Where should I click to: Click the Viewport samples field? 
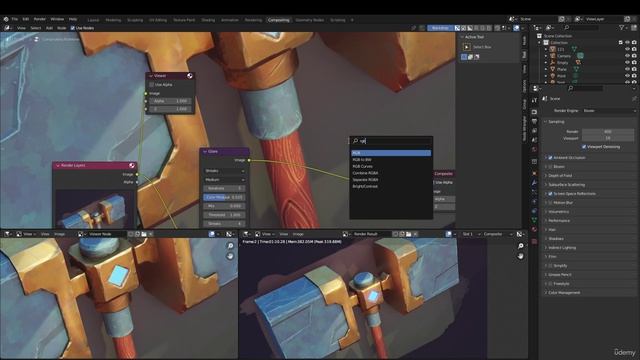608,138
